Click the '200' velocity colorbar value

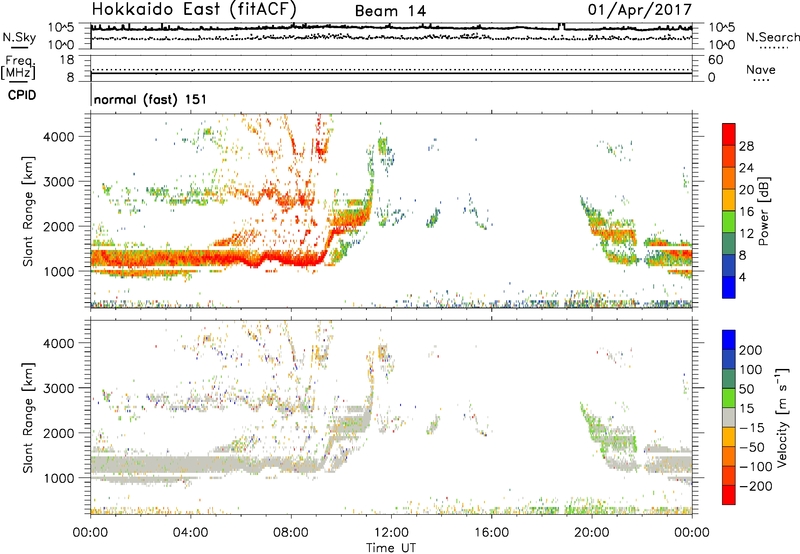coord(751,350)
